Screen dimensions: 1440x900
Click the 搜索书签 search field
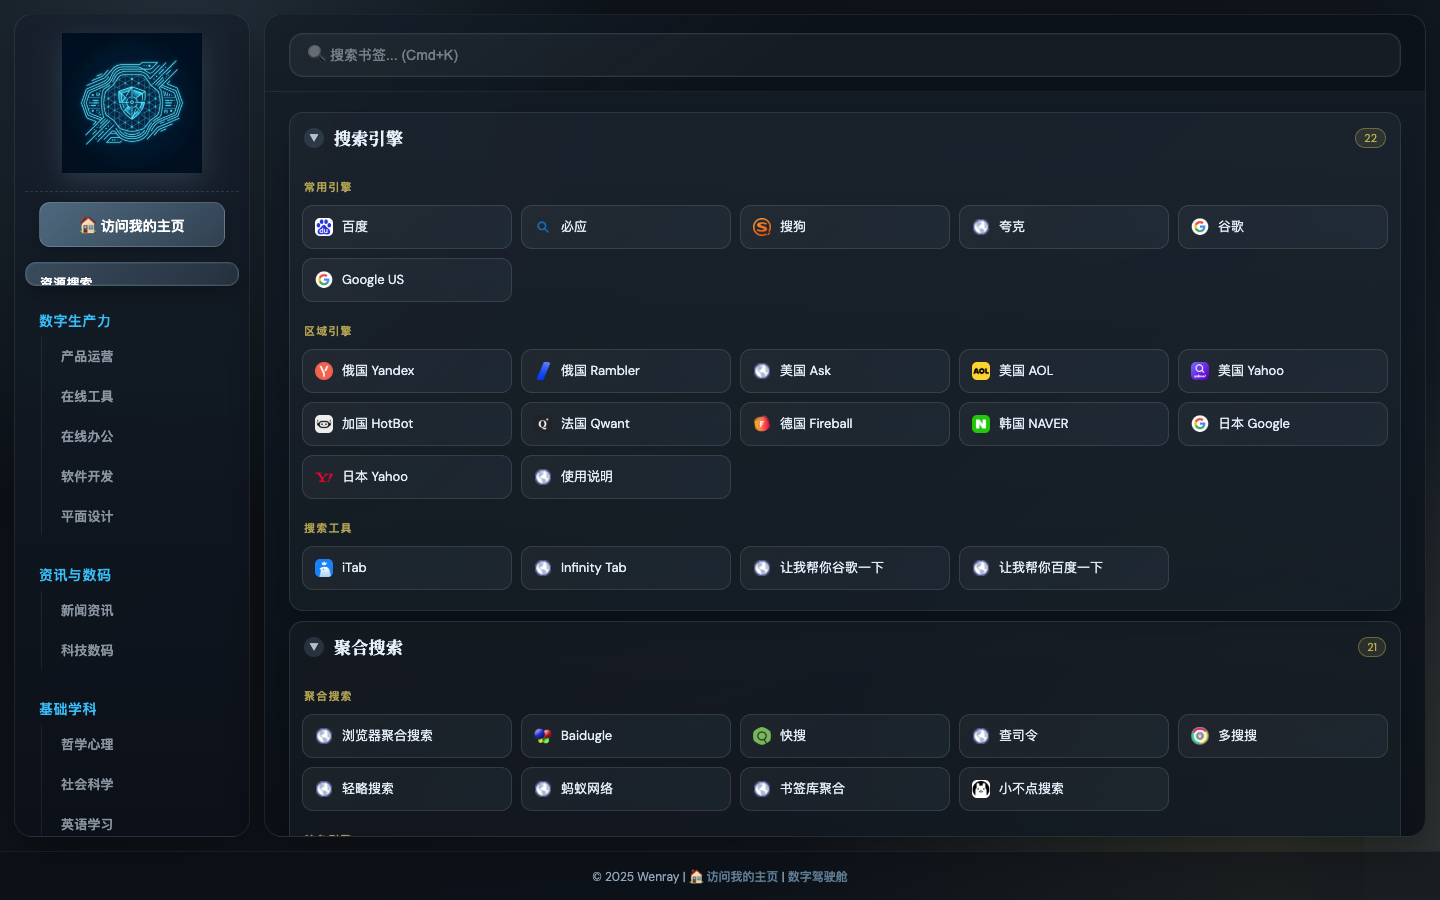tap(845, 55)
